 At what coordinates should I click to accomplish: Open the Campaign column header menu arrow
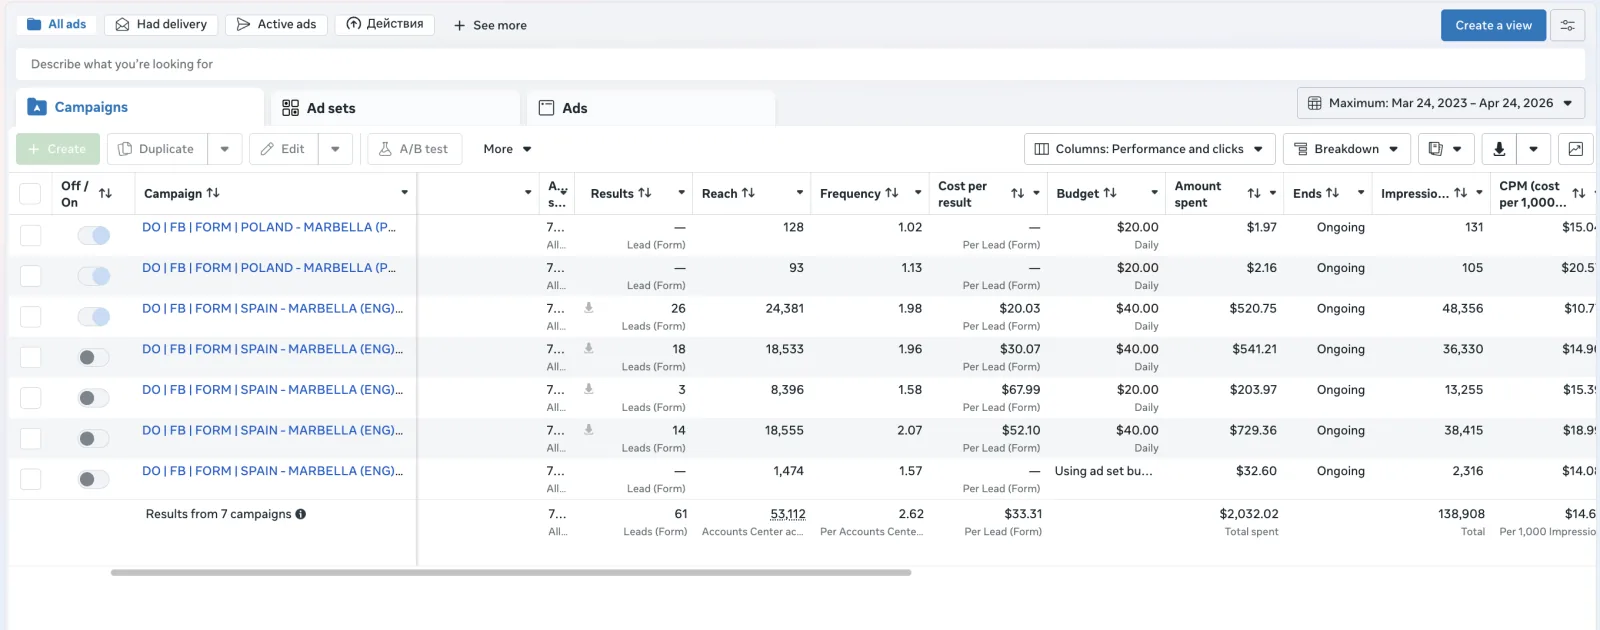404,193
